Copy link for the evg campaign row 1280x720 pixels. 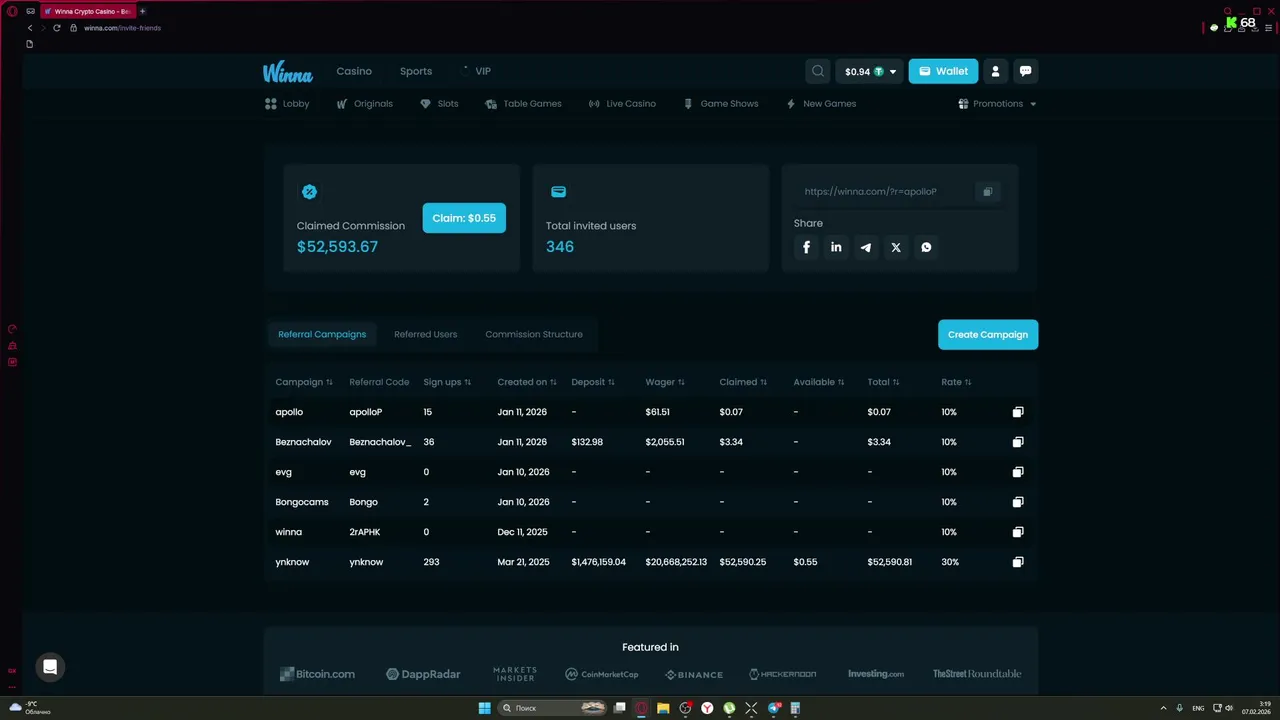click(x=1018, y=472)
